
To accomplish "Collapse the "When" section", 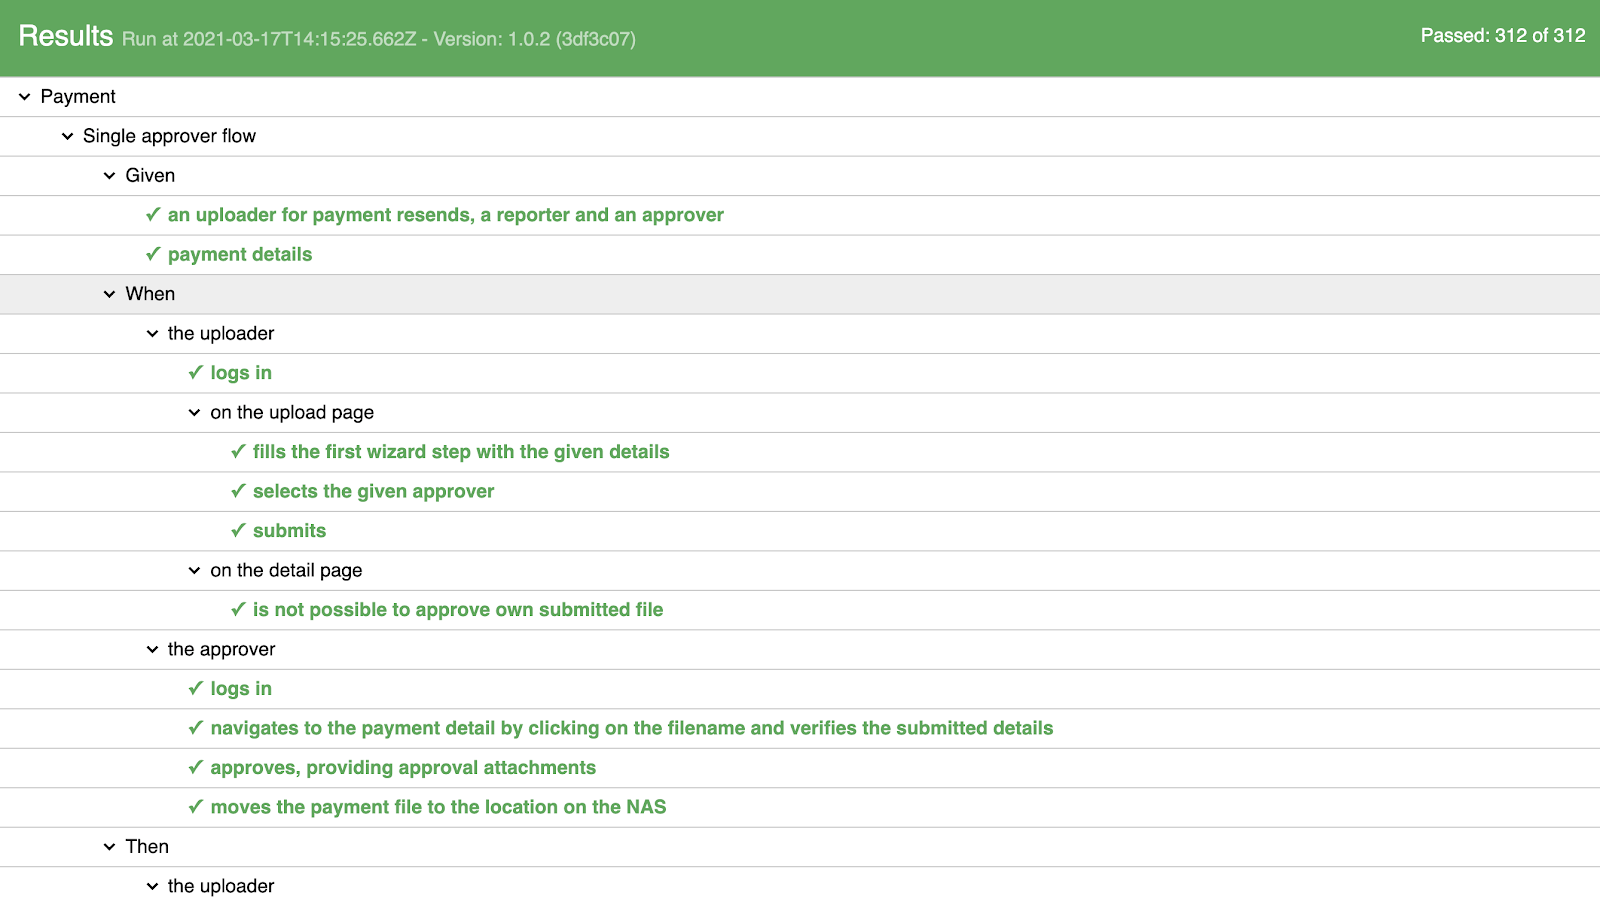I will 108,293.
